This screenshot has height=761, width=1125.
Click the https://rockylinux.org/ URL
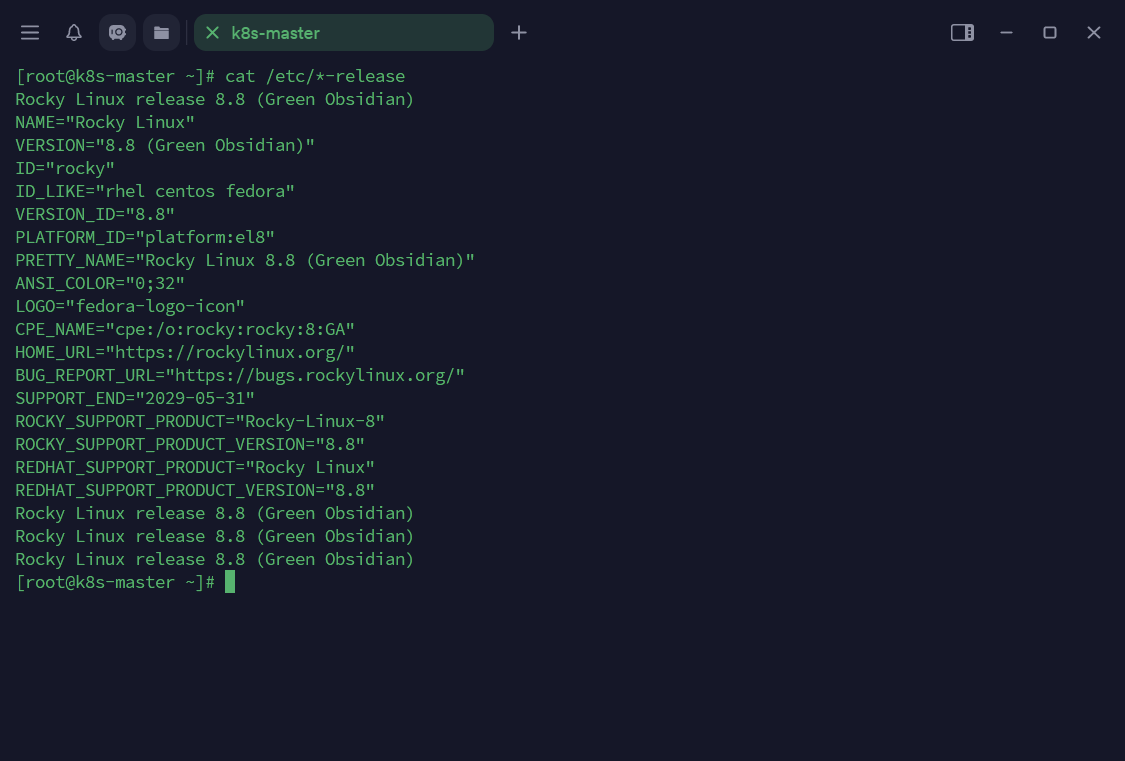point(230,352)
